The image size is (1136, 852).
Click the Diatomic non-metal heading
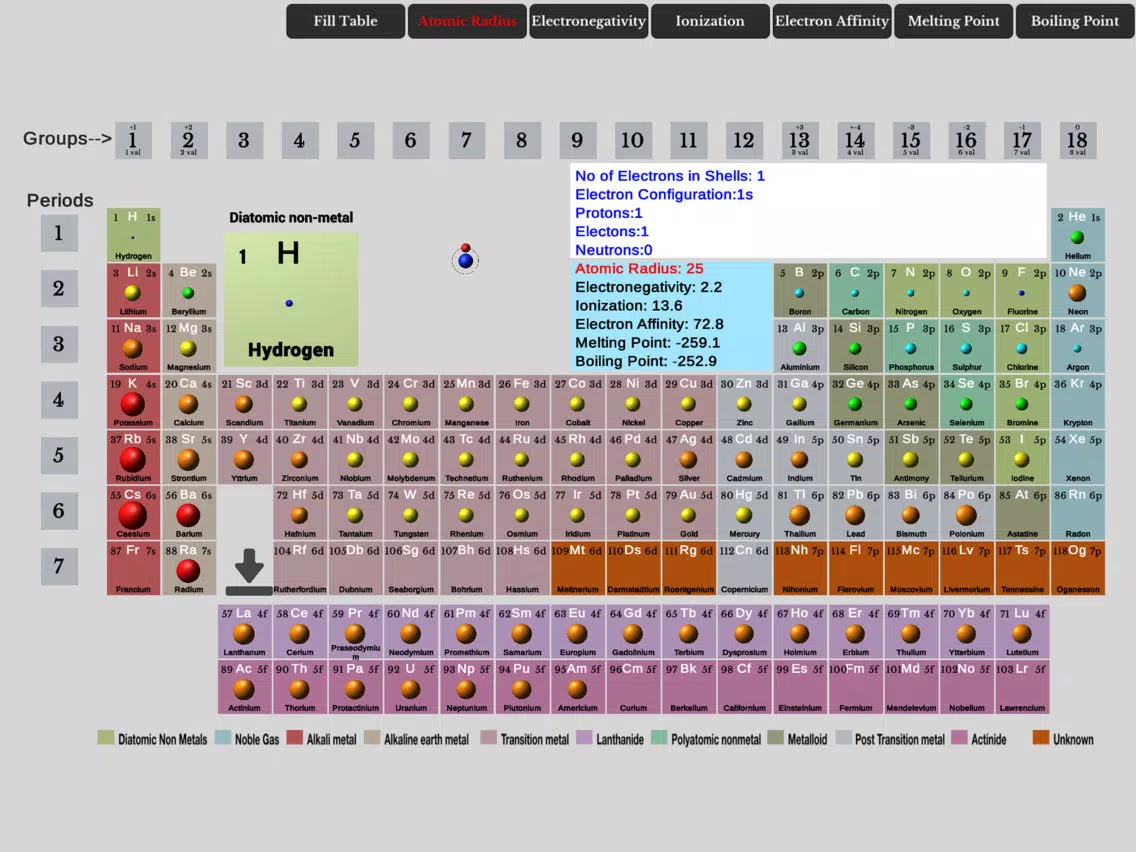tap(291, 217)
